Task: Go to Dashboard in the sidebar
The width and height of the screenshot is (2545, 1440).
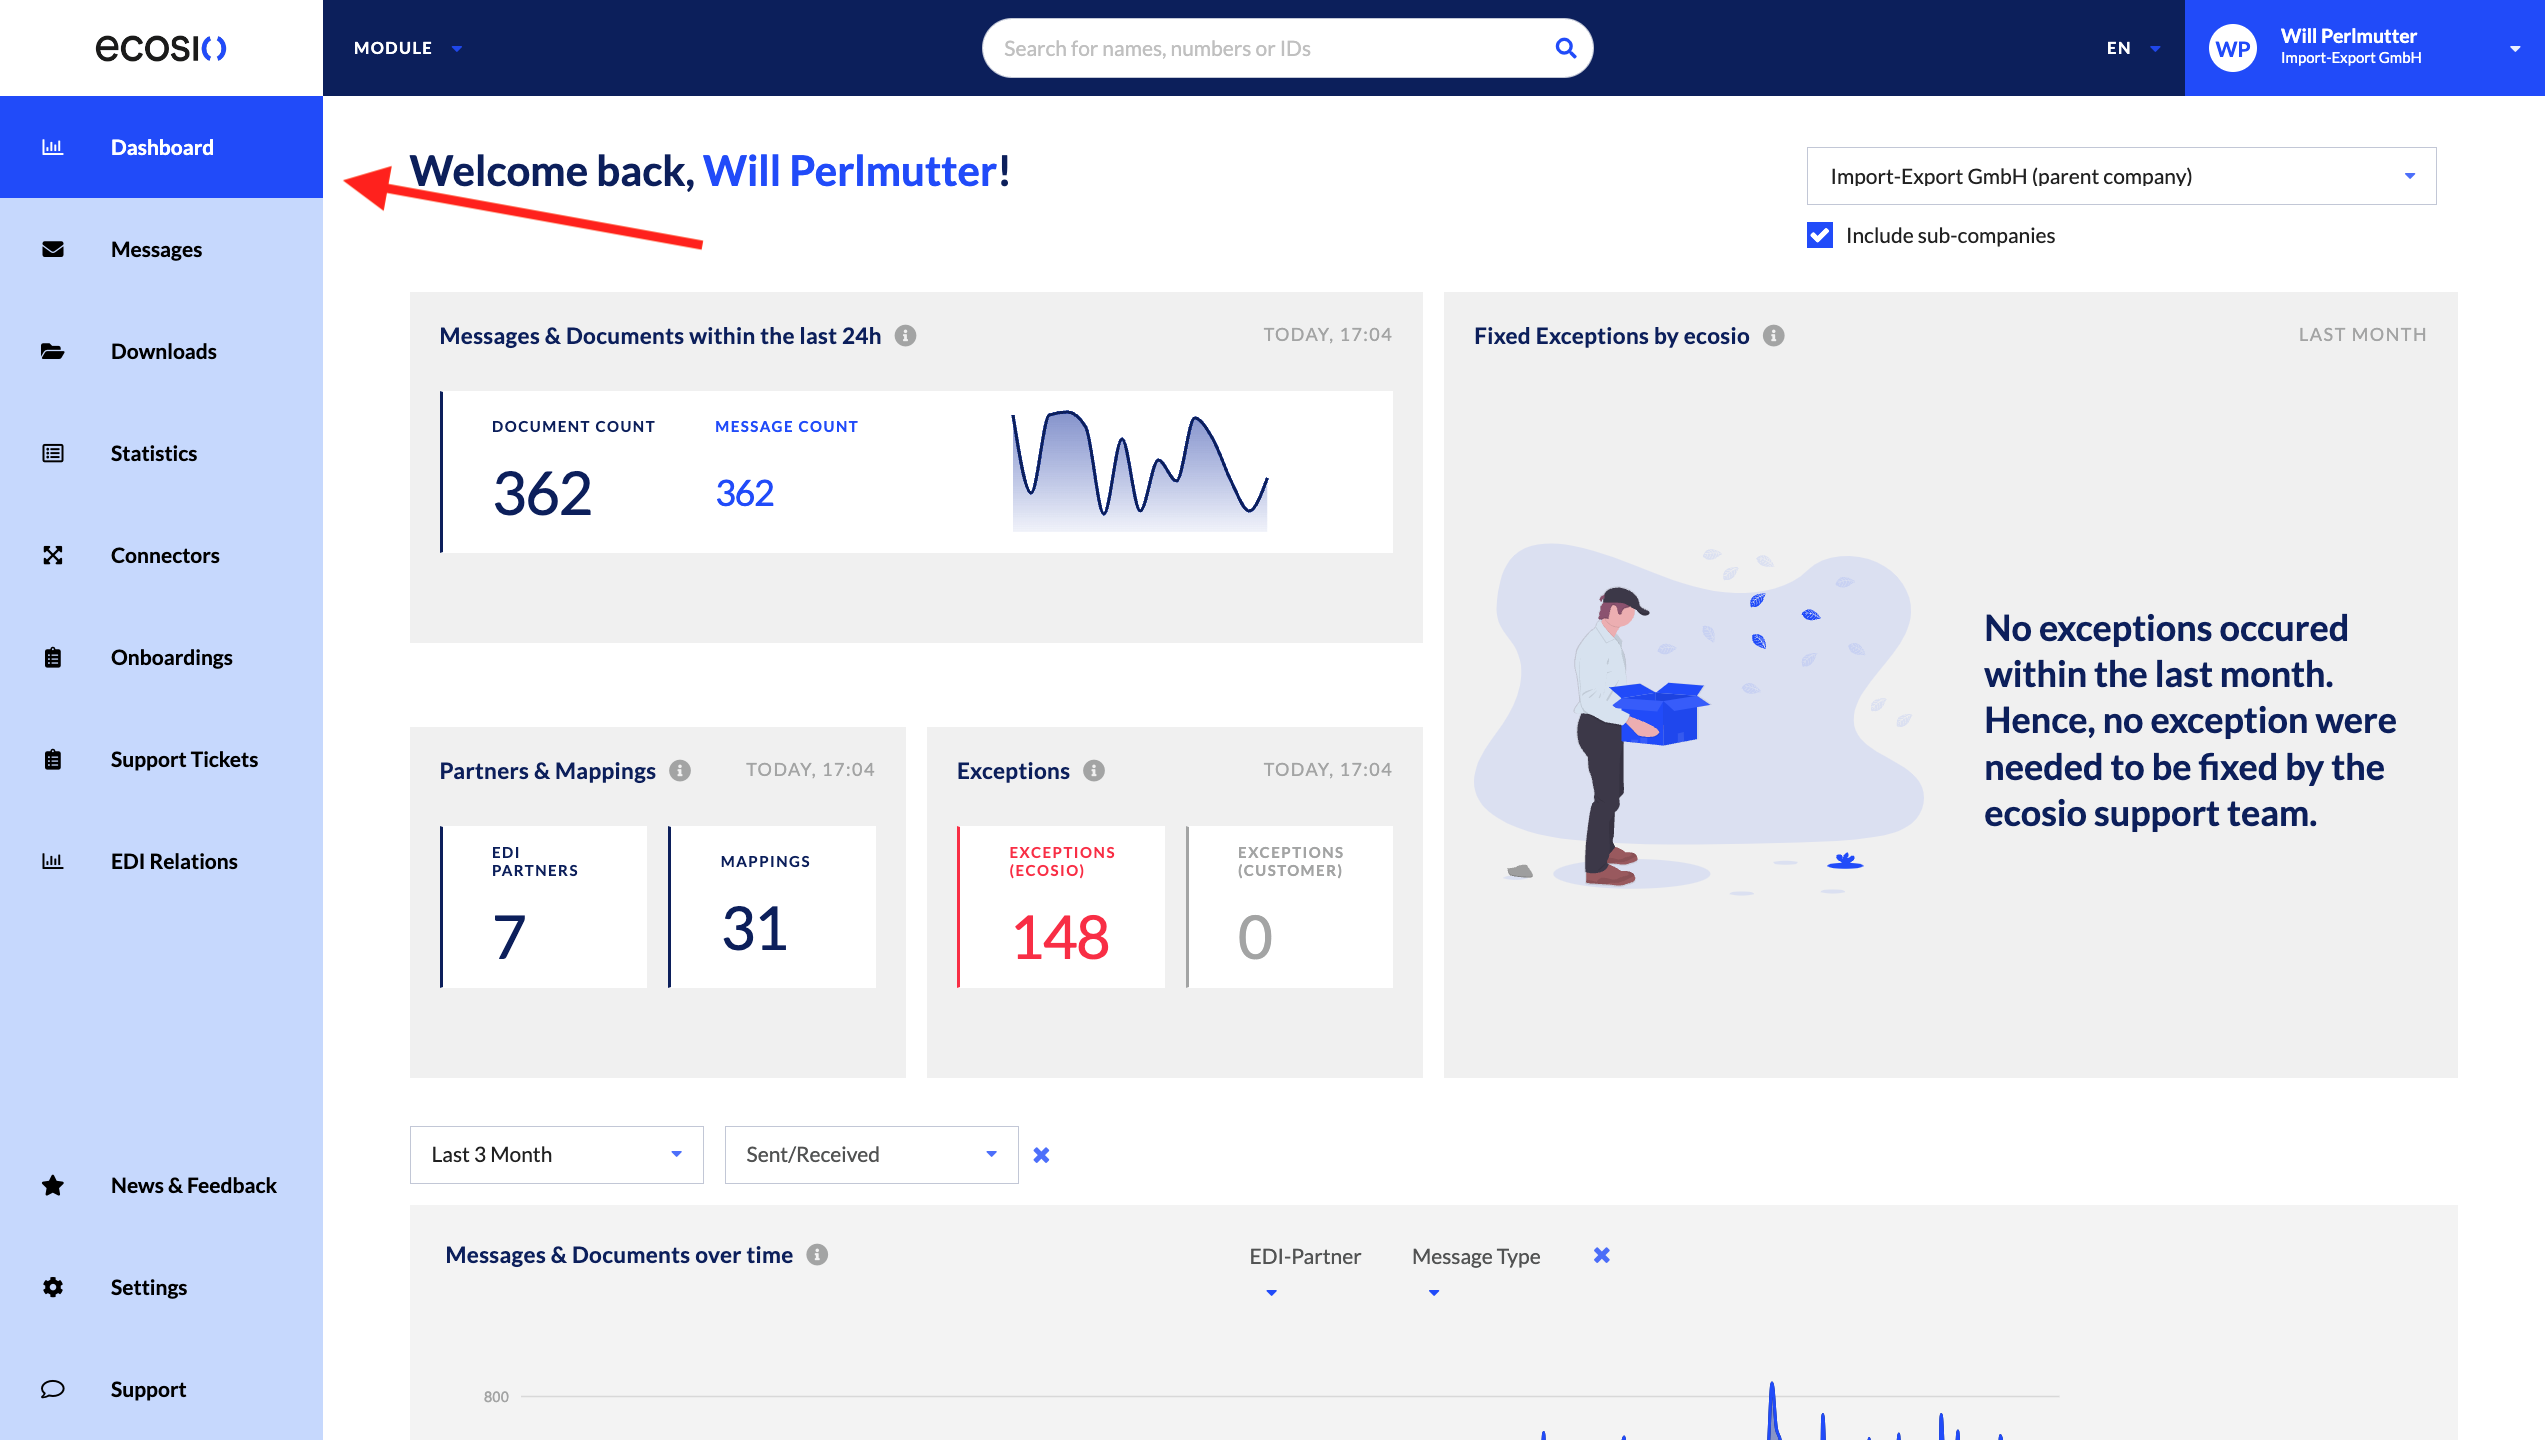Action: tap(161, 147)
